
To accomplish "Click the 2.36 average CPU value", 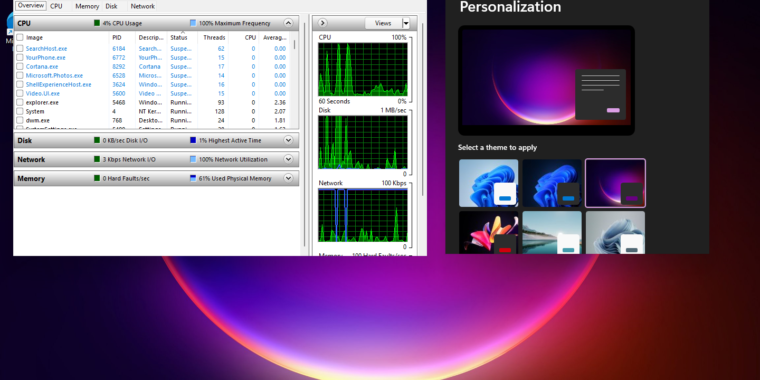I will 280,102.
